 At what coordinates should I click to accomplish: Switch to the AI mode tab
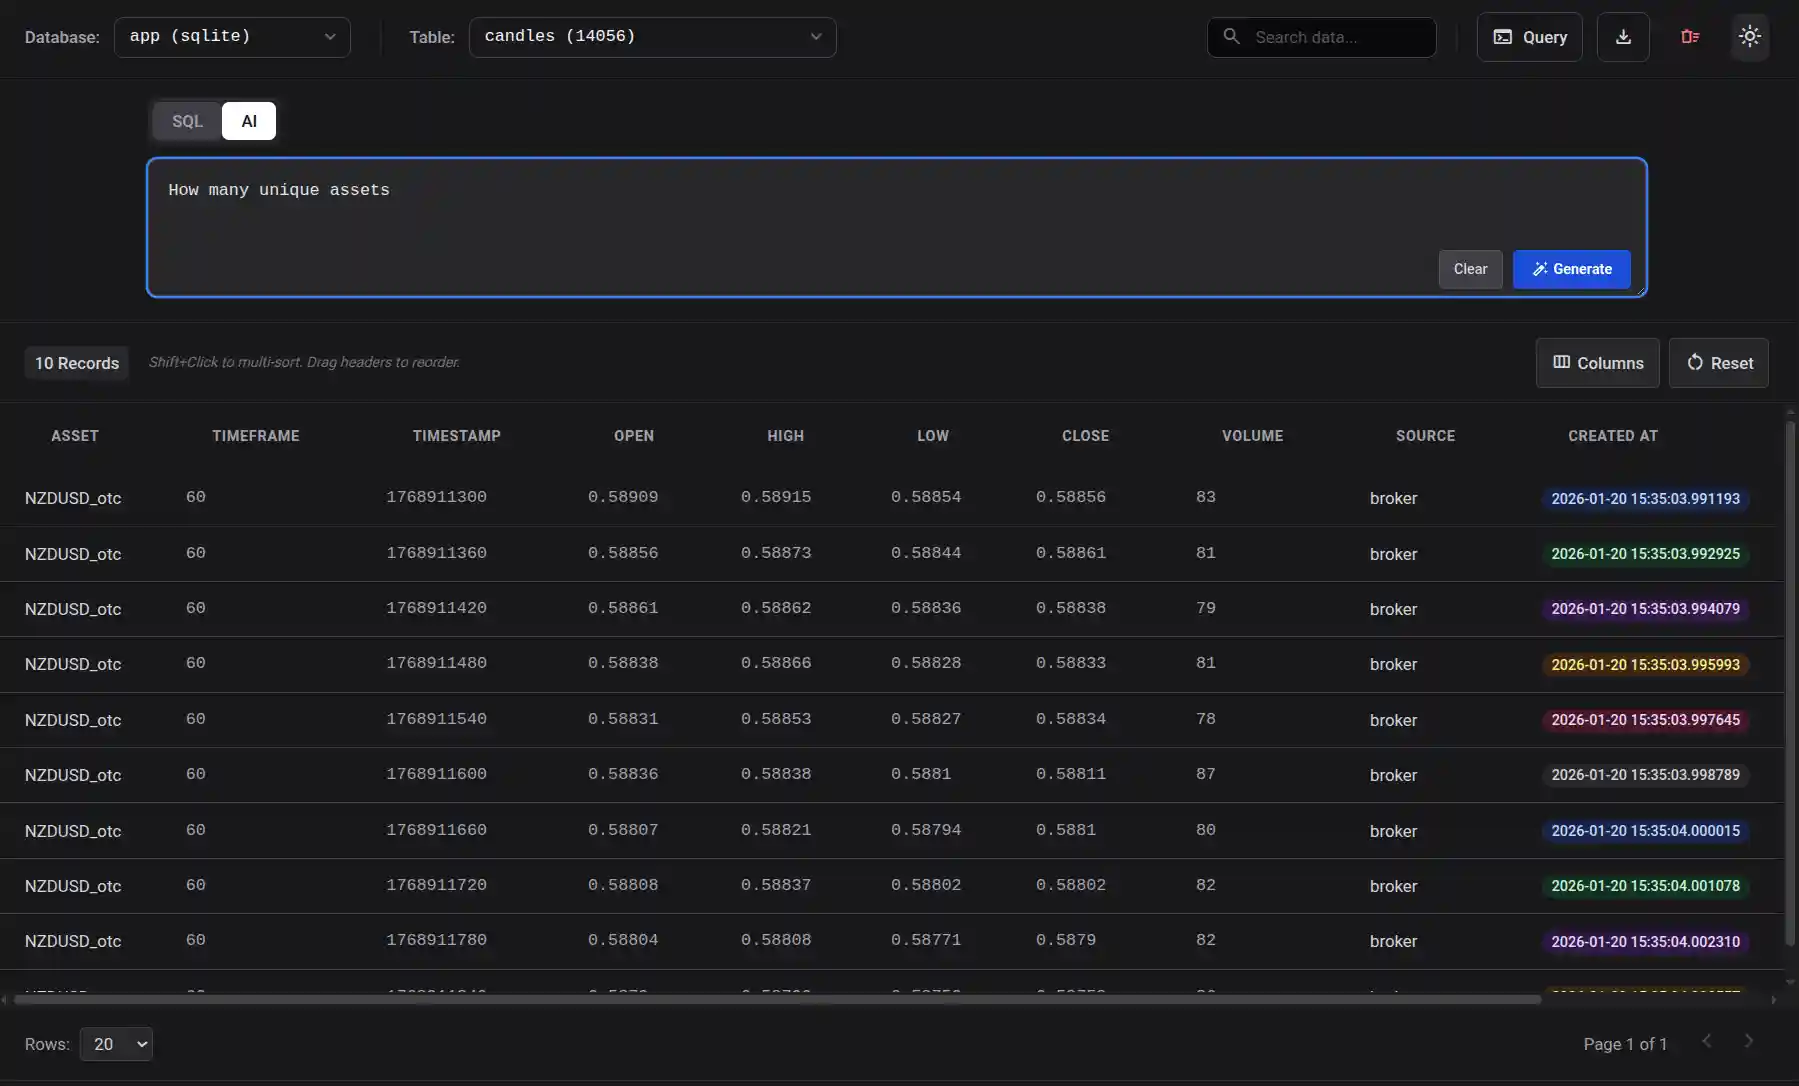tap(248, 121)
